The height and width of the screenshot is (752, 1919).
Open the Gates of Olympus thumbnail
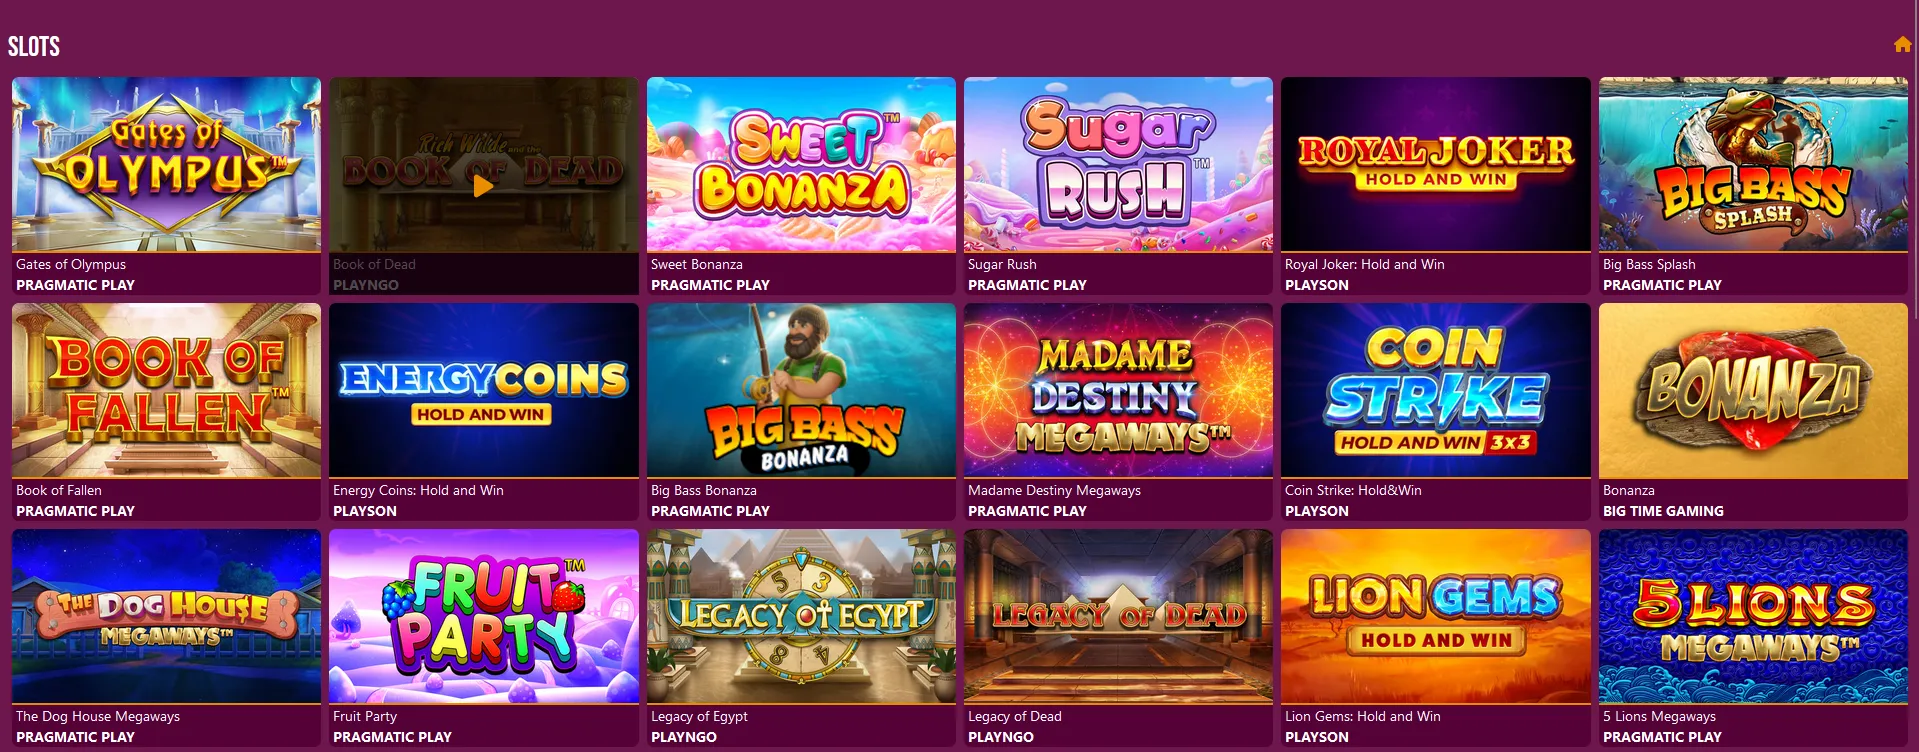point(166,164)
